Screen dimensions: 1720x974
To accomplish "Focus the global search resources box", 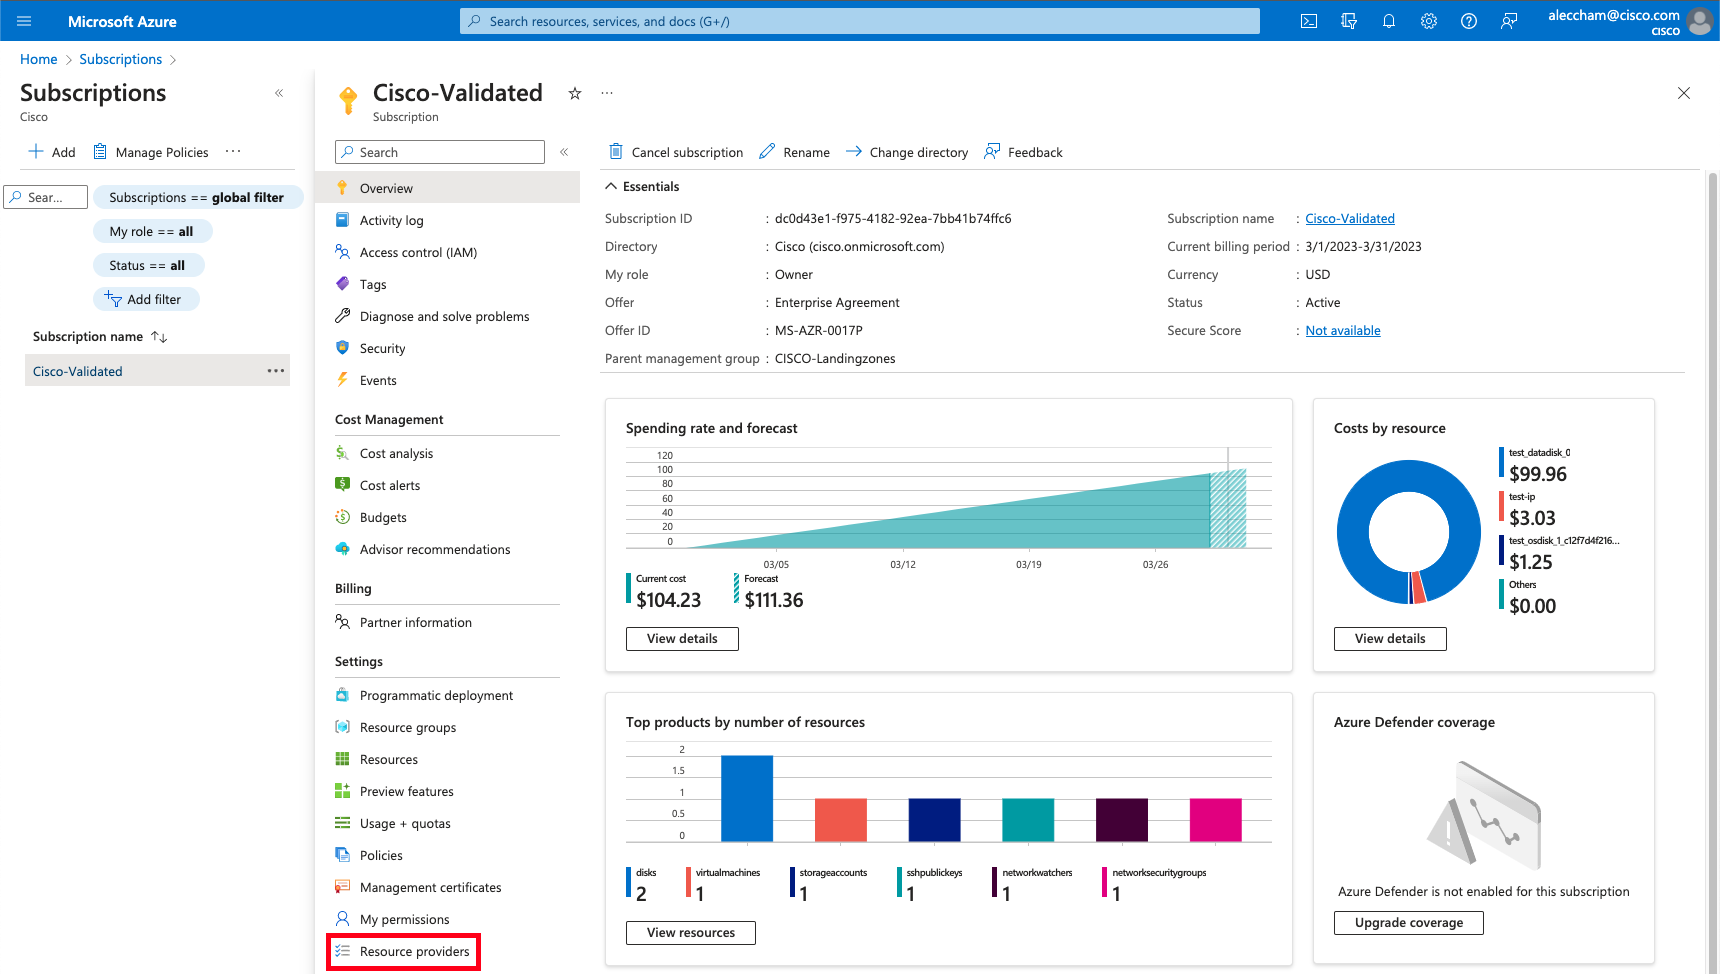I will [860, 21].
